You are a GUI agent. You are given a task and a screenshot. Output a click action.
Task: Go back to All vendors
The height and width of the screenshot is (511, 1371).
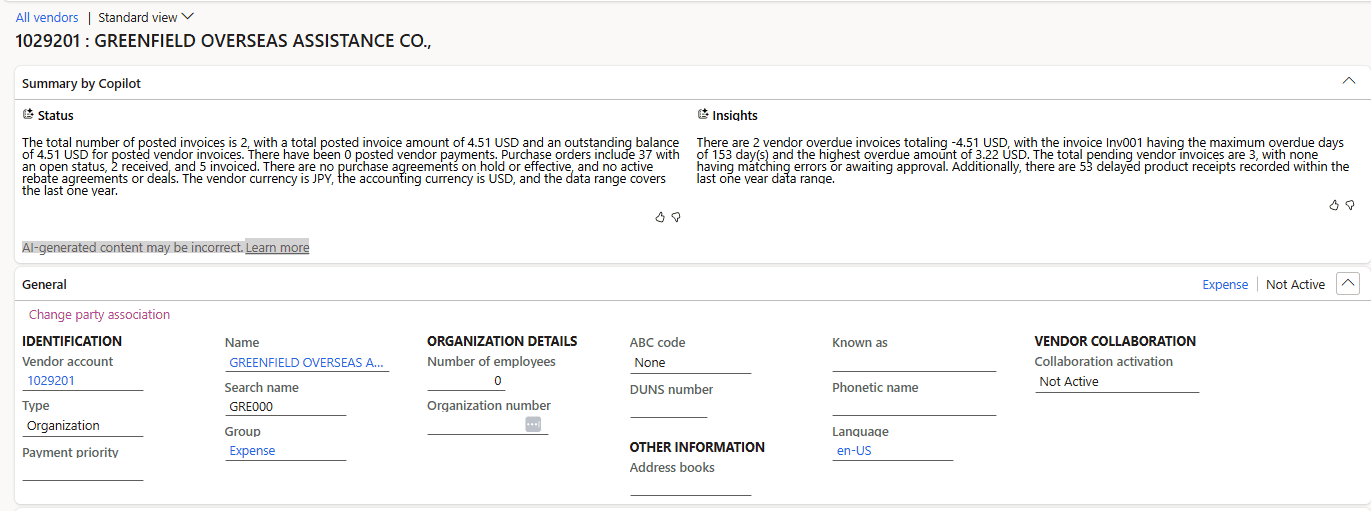(47, 17)
